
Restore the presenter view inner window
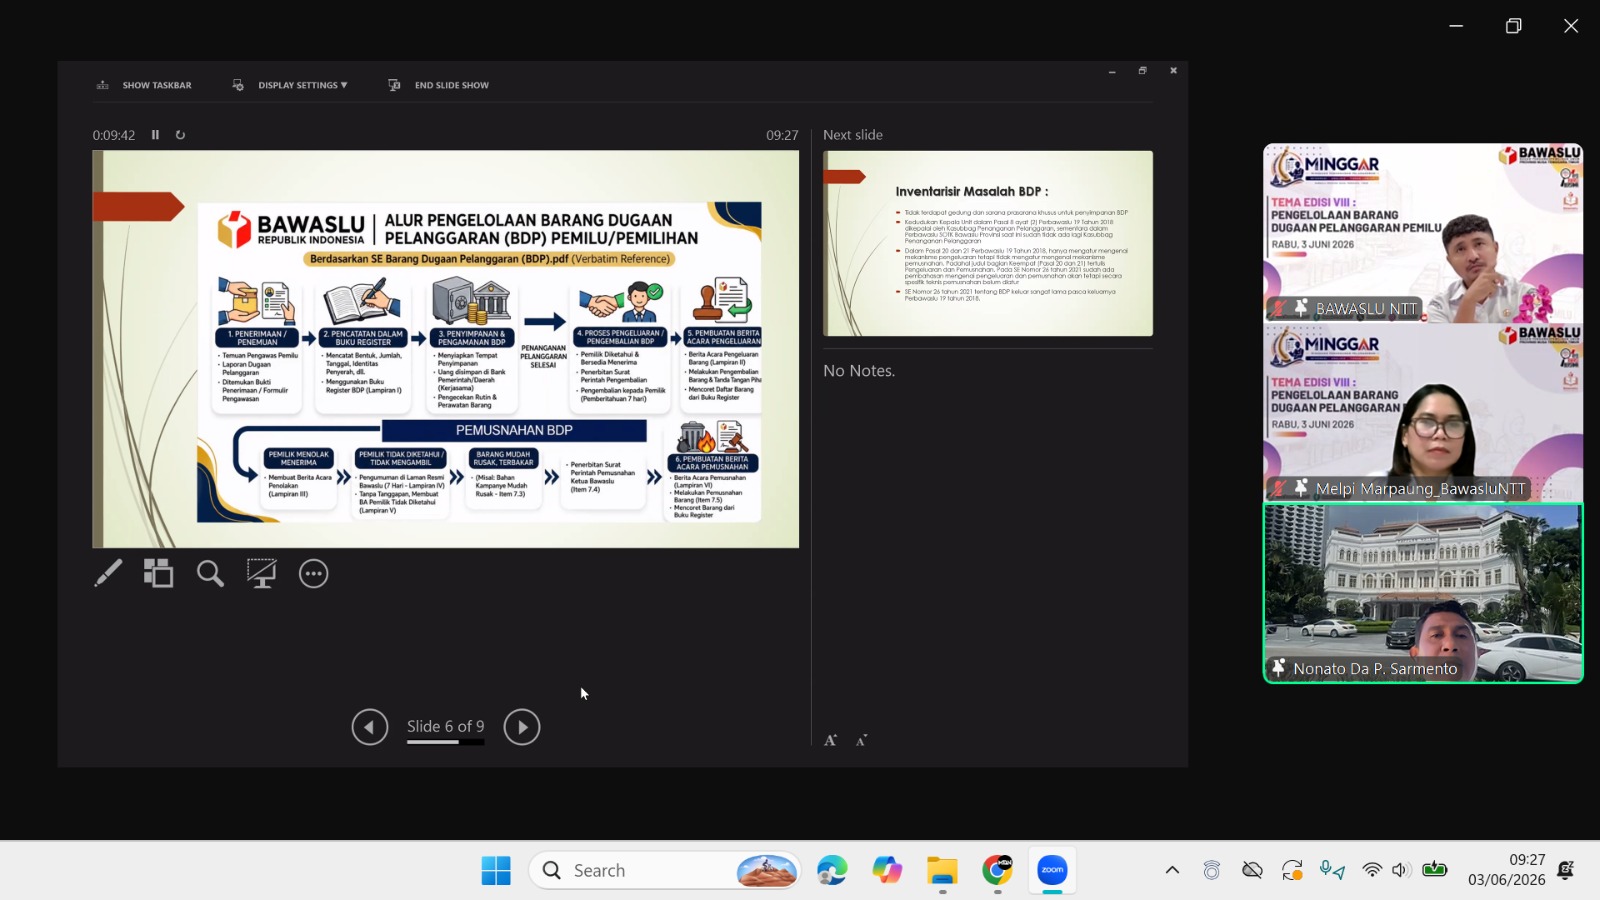1142,71
